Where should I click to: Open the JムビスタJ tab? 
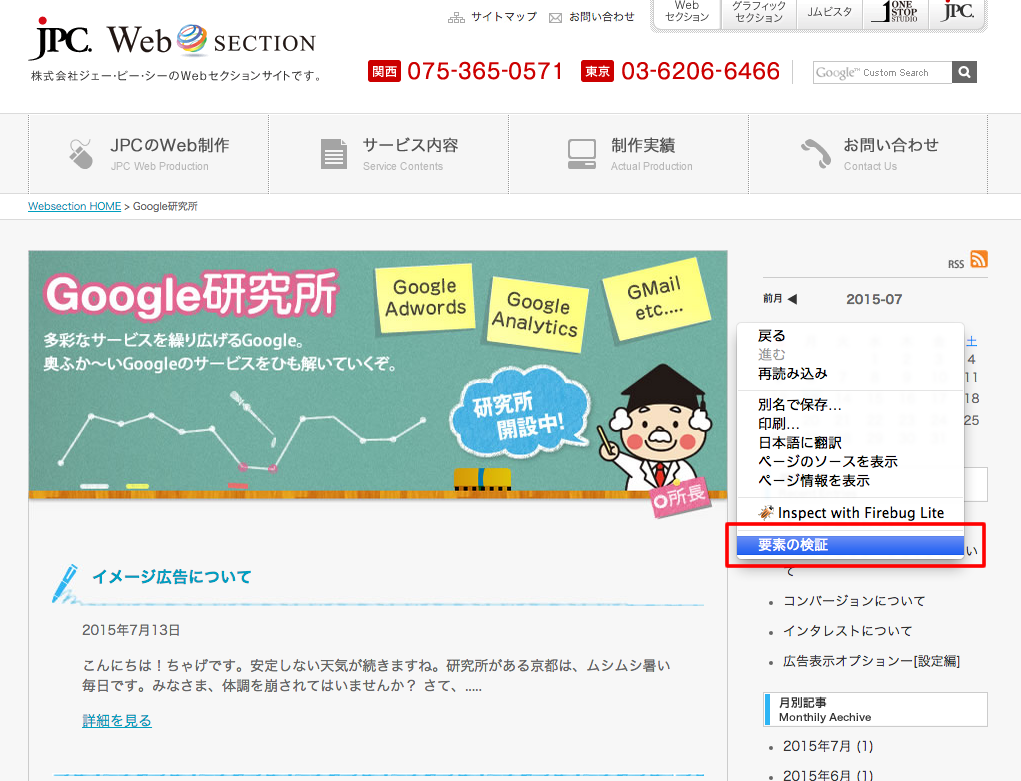(830, 13)
